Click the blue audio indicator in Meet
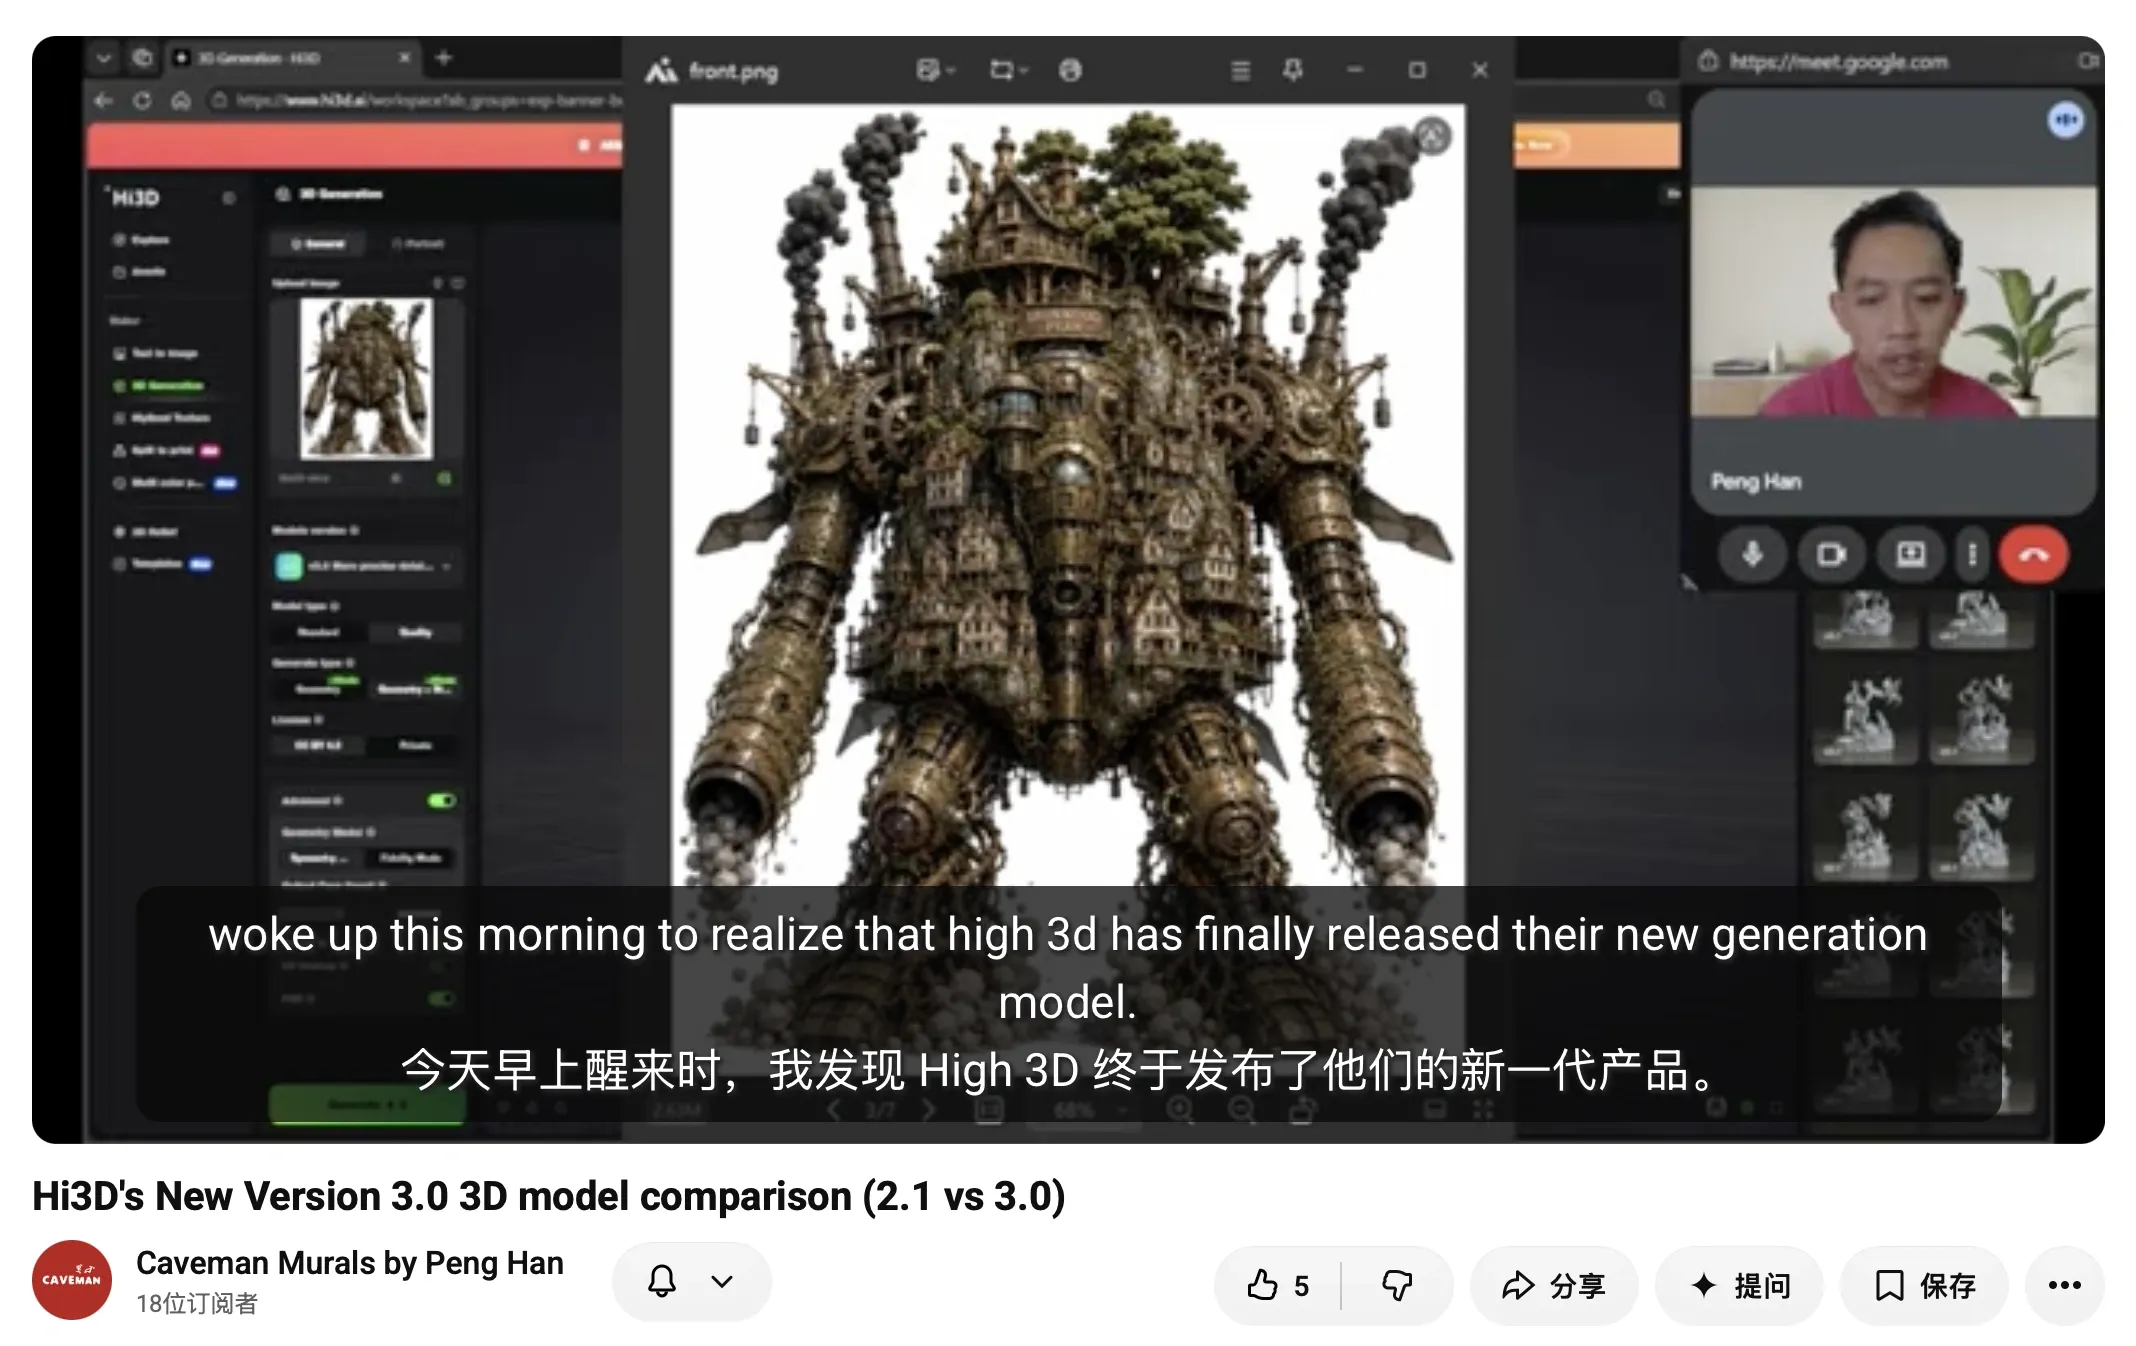Viewport: 2136px width, 1346px height. click(2065, 120)
